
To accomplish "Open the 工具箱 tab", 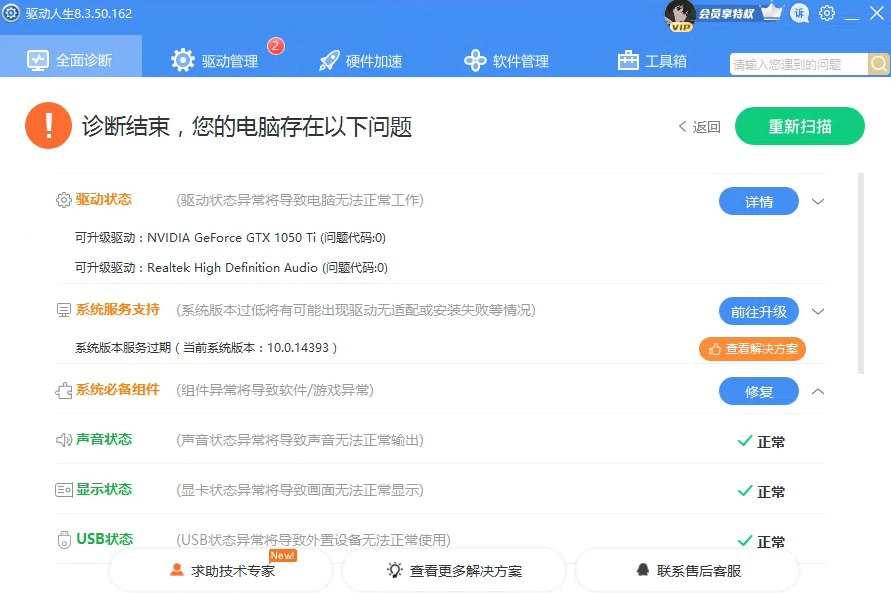I will pos(652,60).
